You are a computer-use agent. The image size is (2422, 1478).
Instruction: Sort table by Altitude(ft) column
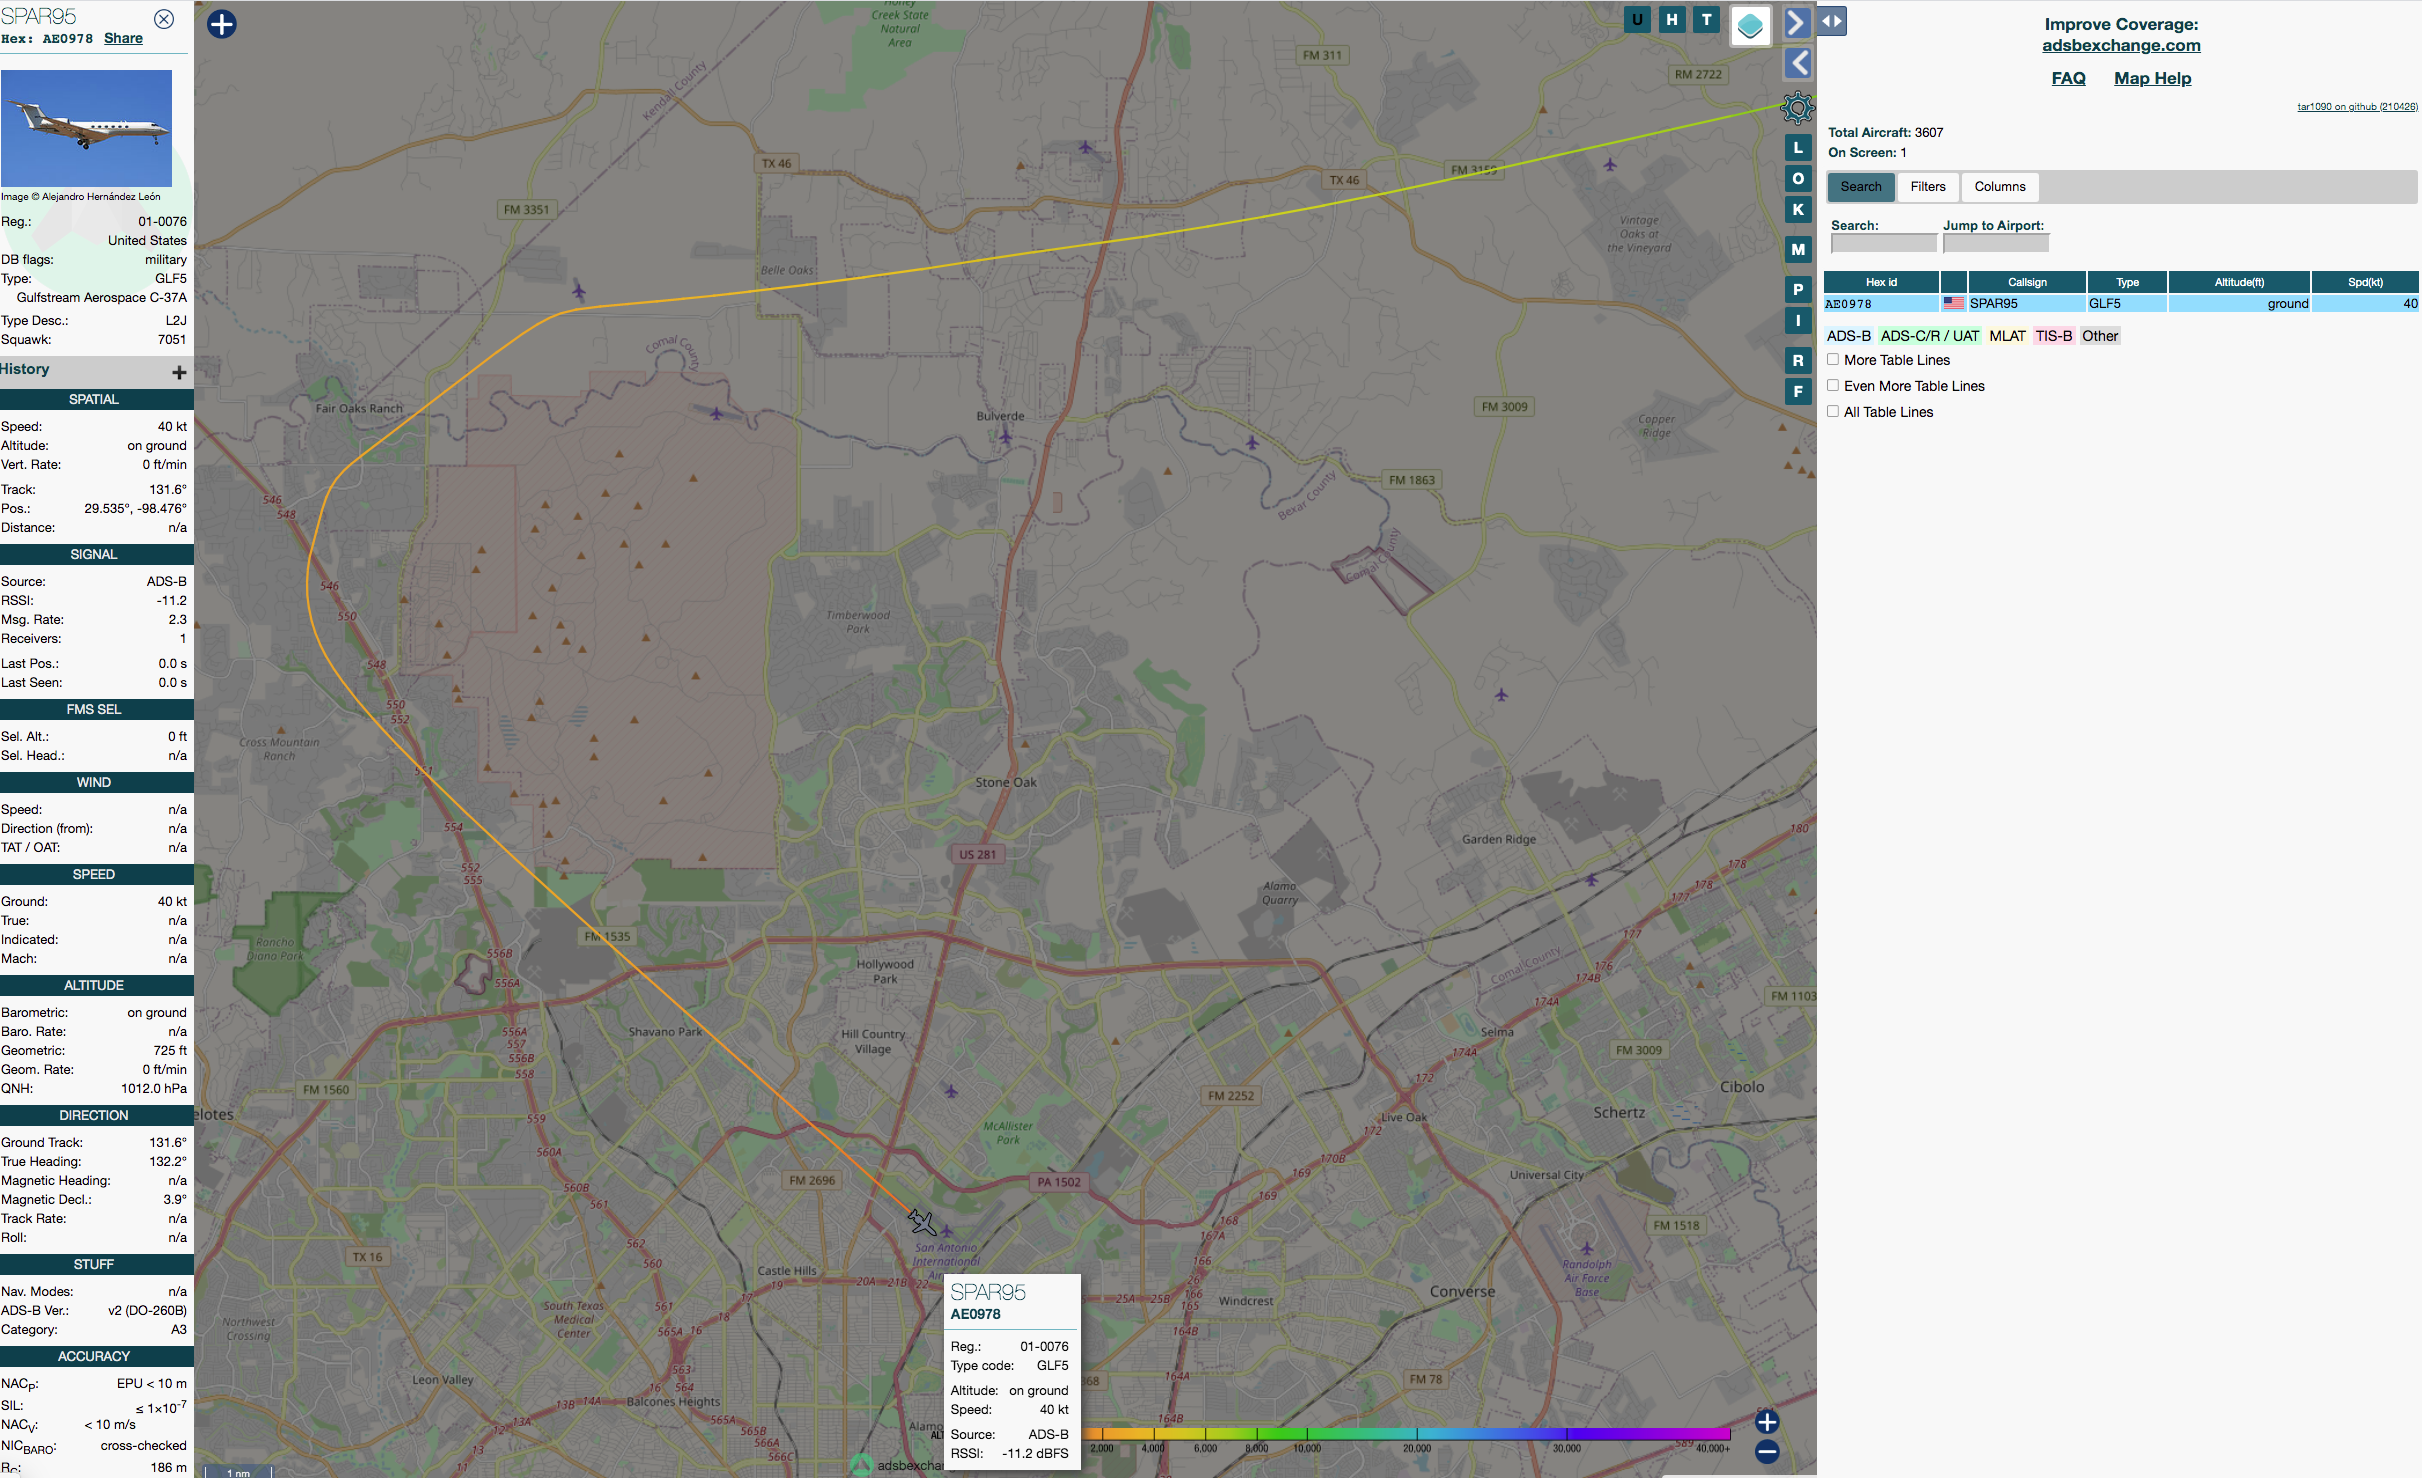pos(2239,282)
